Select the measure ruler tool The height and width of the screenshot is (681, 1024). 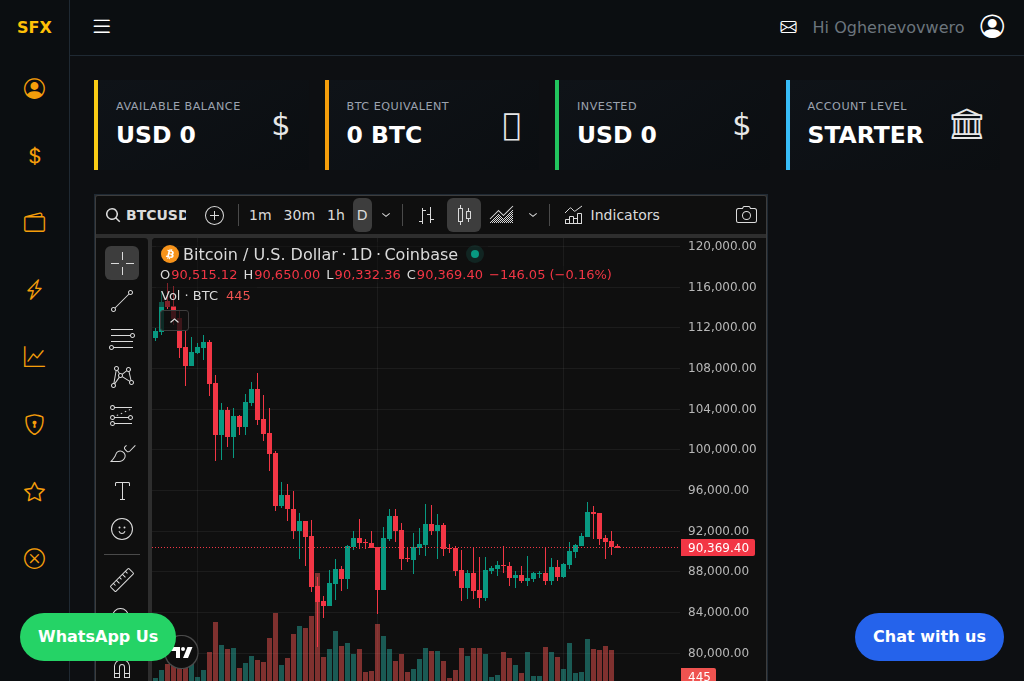[x=122, y=579]
